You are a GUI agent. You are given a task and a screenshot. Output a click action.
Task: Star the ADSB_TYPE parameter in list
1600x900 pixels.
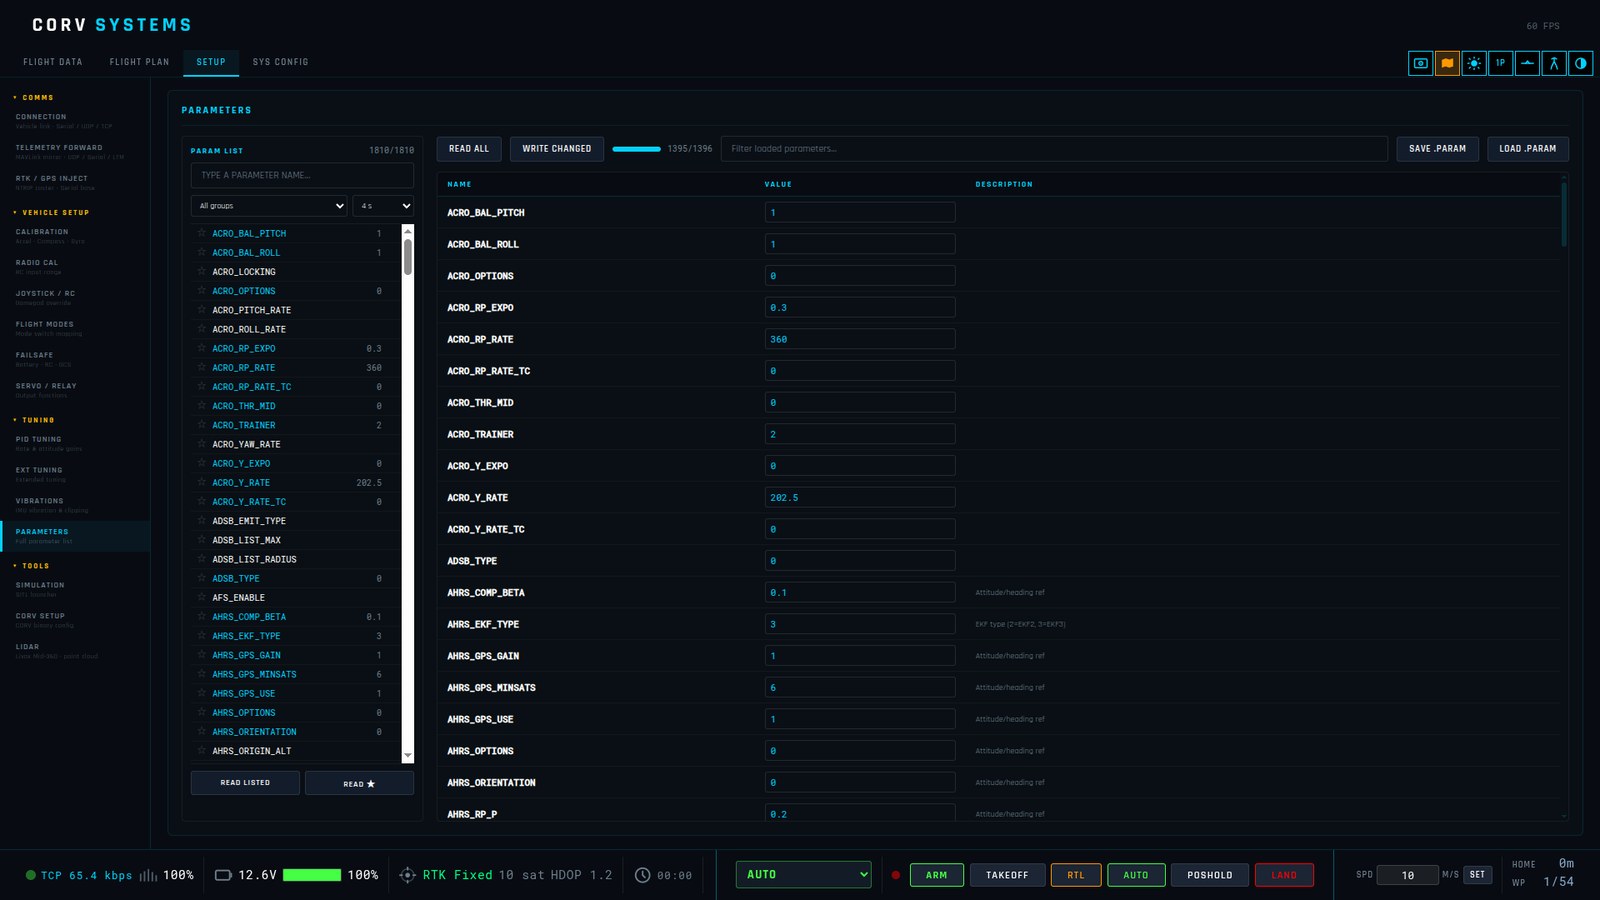coord(202,578)
